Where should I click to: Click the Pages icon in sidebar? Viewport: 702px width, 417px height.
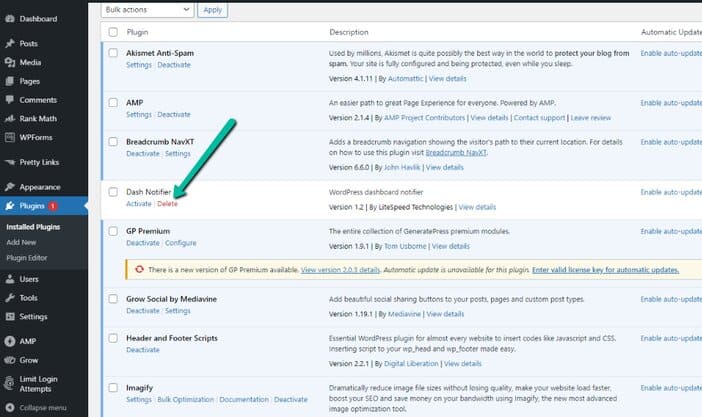(10, 81)
